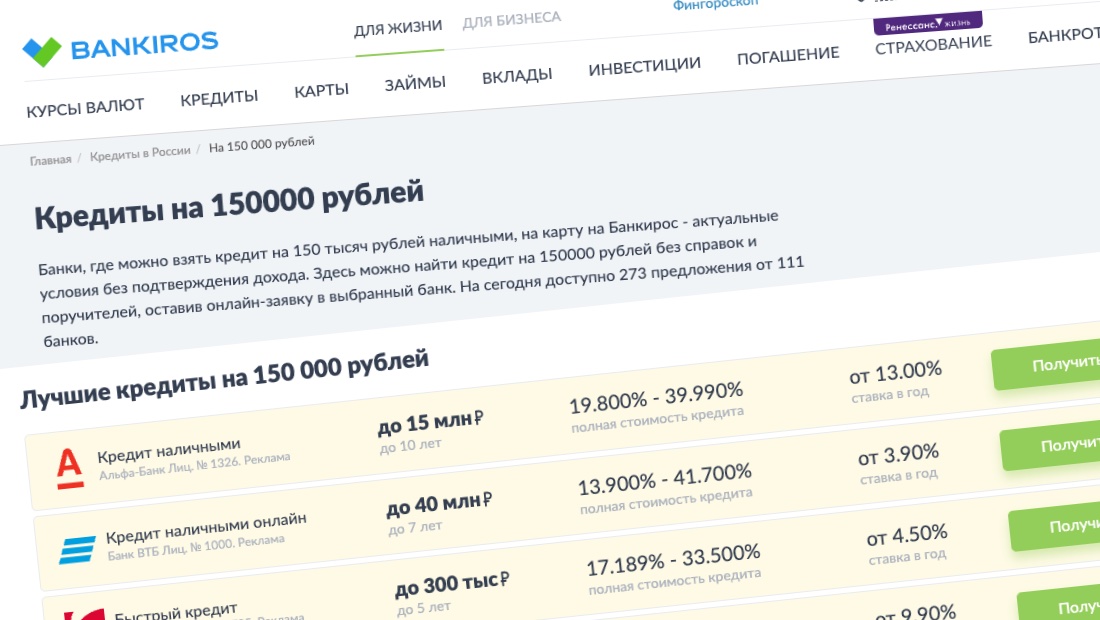The image size is (1100, 620).
Task: Open the Вклады menu item
Action: pos(517,77)
